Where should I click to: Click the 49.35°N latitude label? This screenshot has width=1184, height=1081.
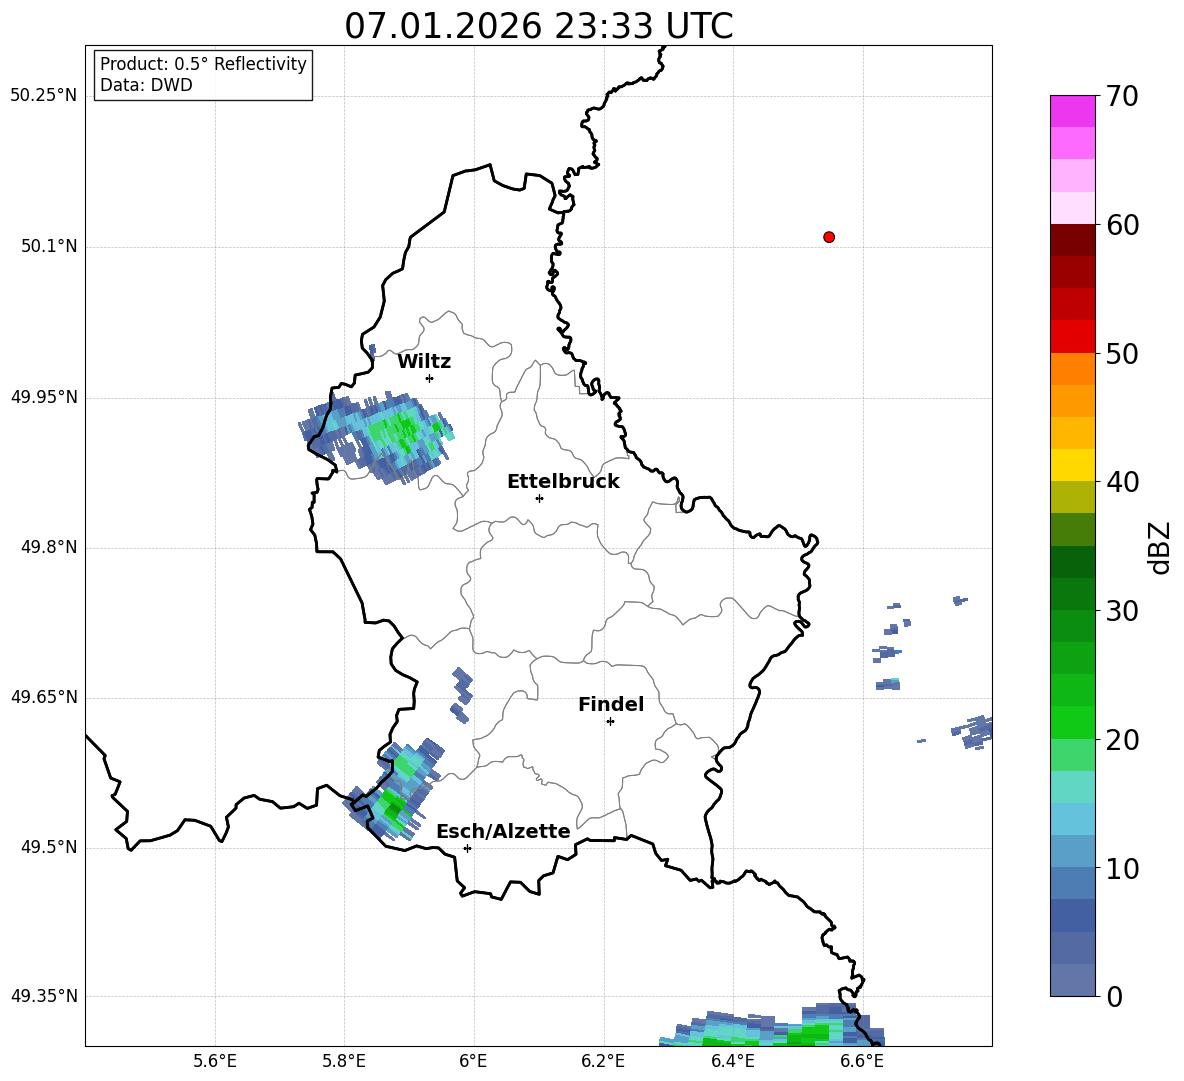43,996
